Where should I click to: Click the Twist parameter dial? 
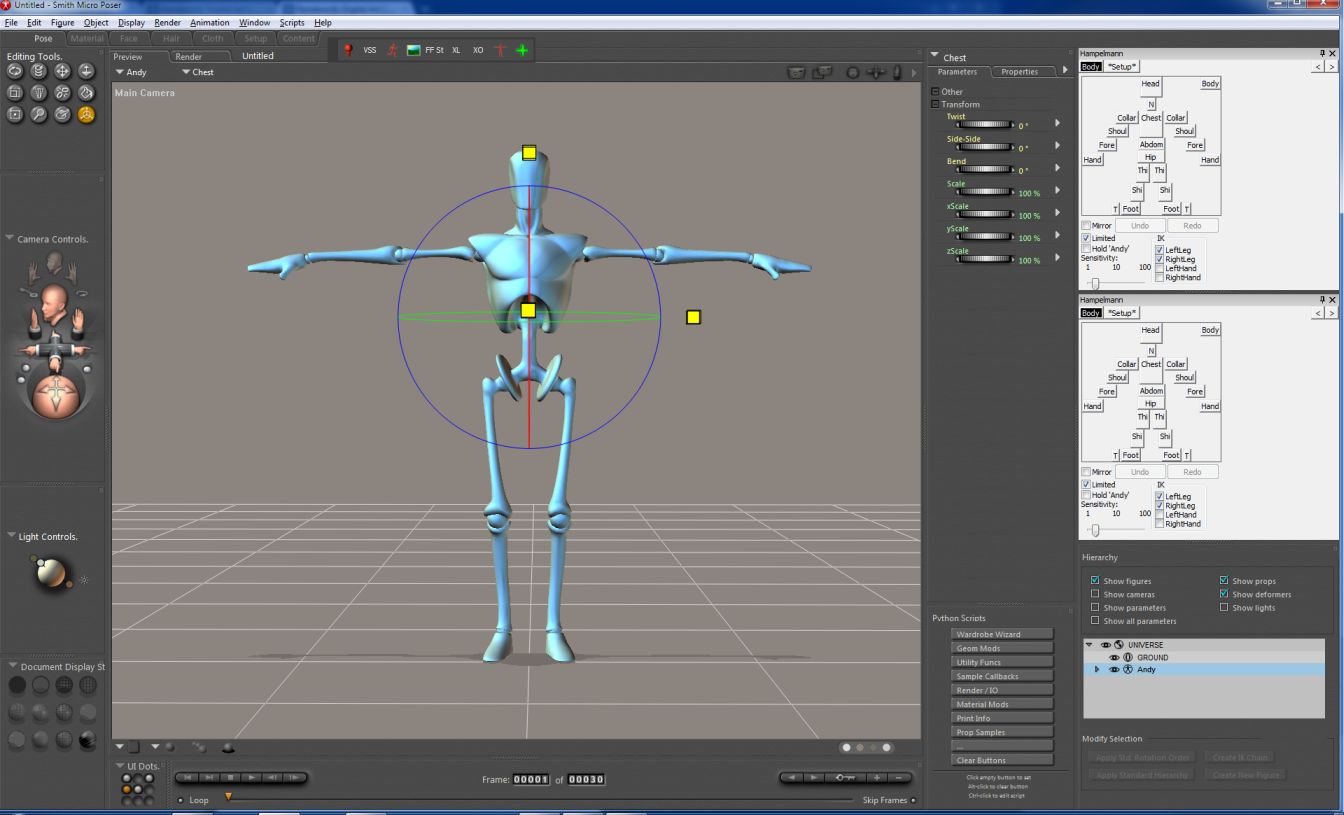coord(984,125)
